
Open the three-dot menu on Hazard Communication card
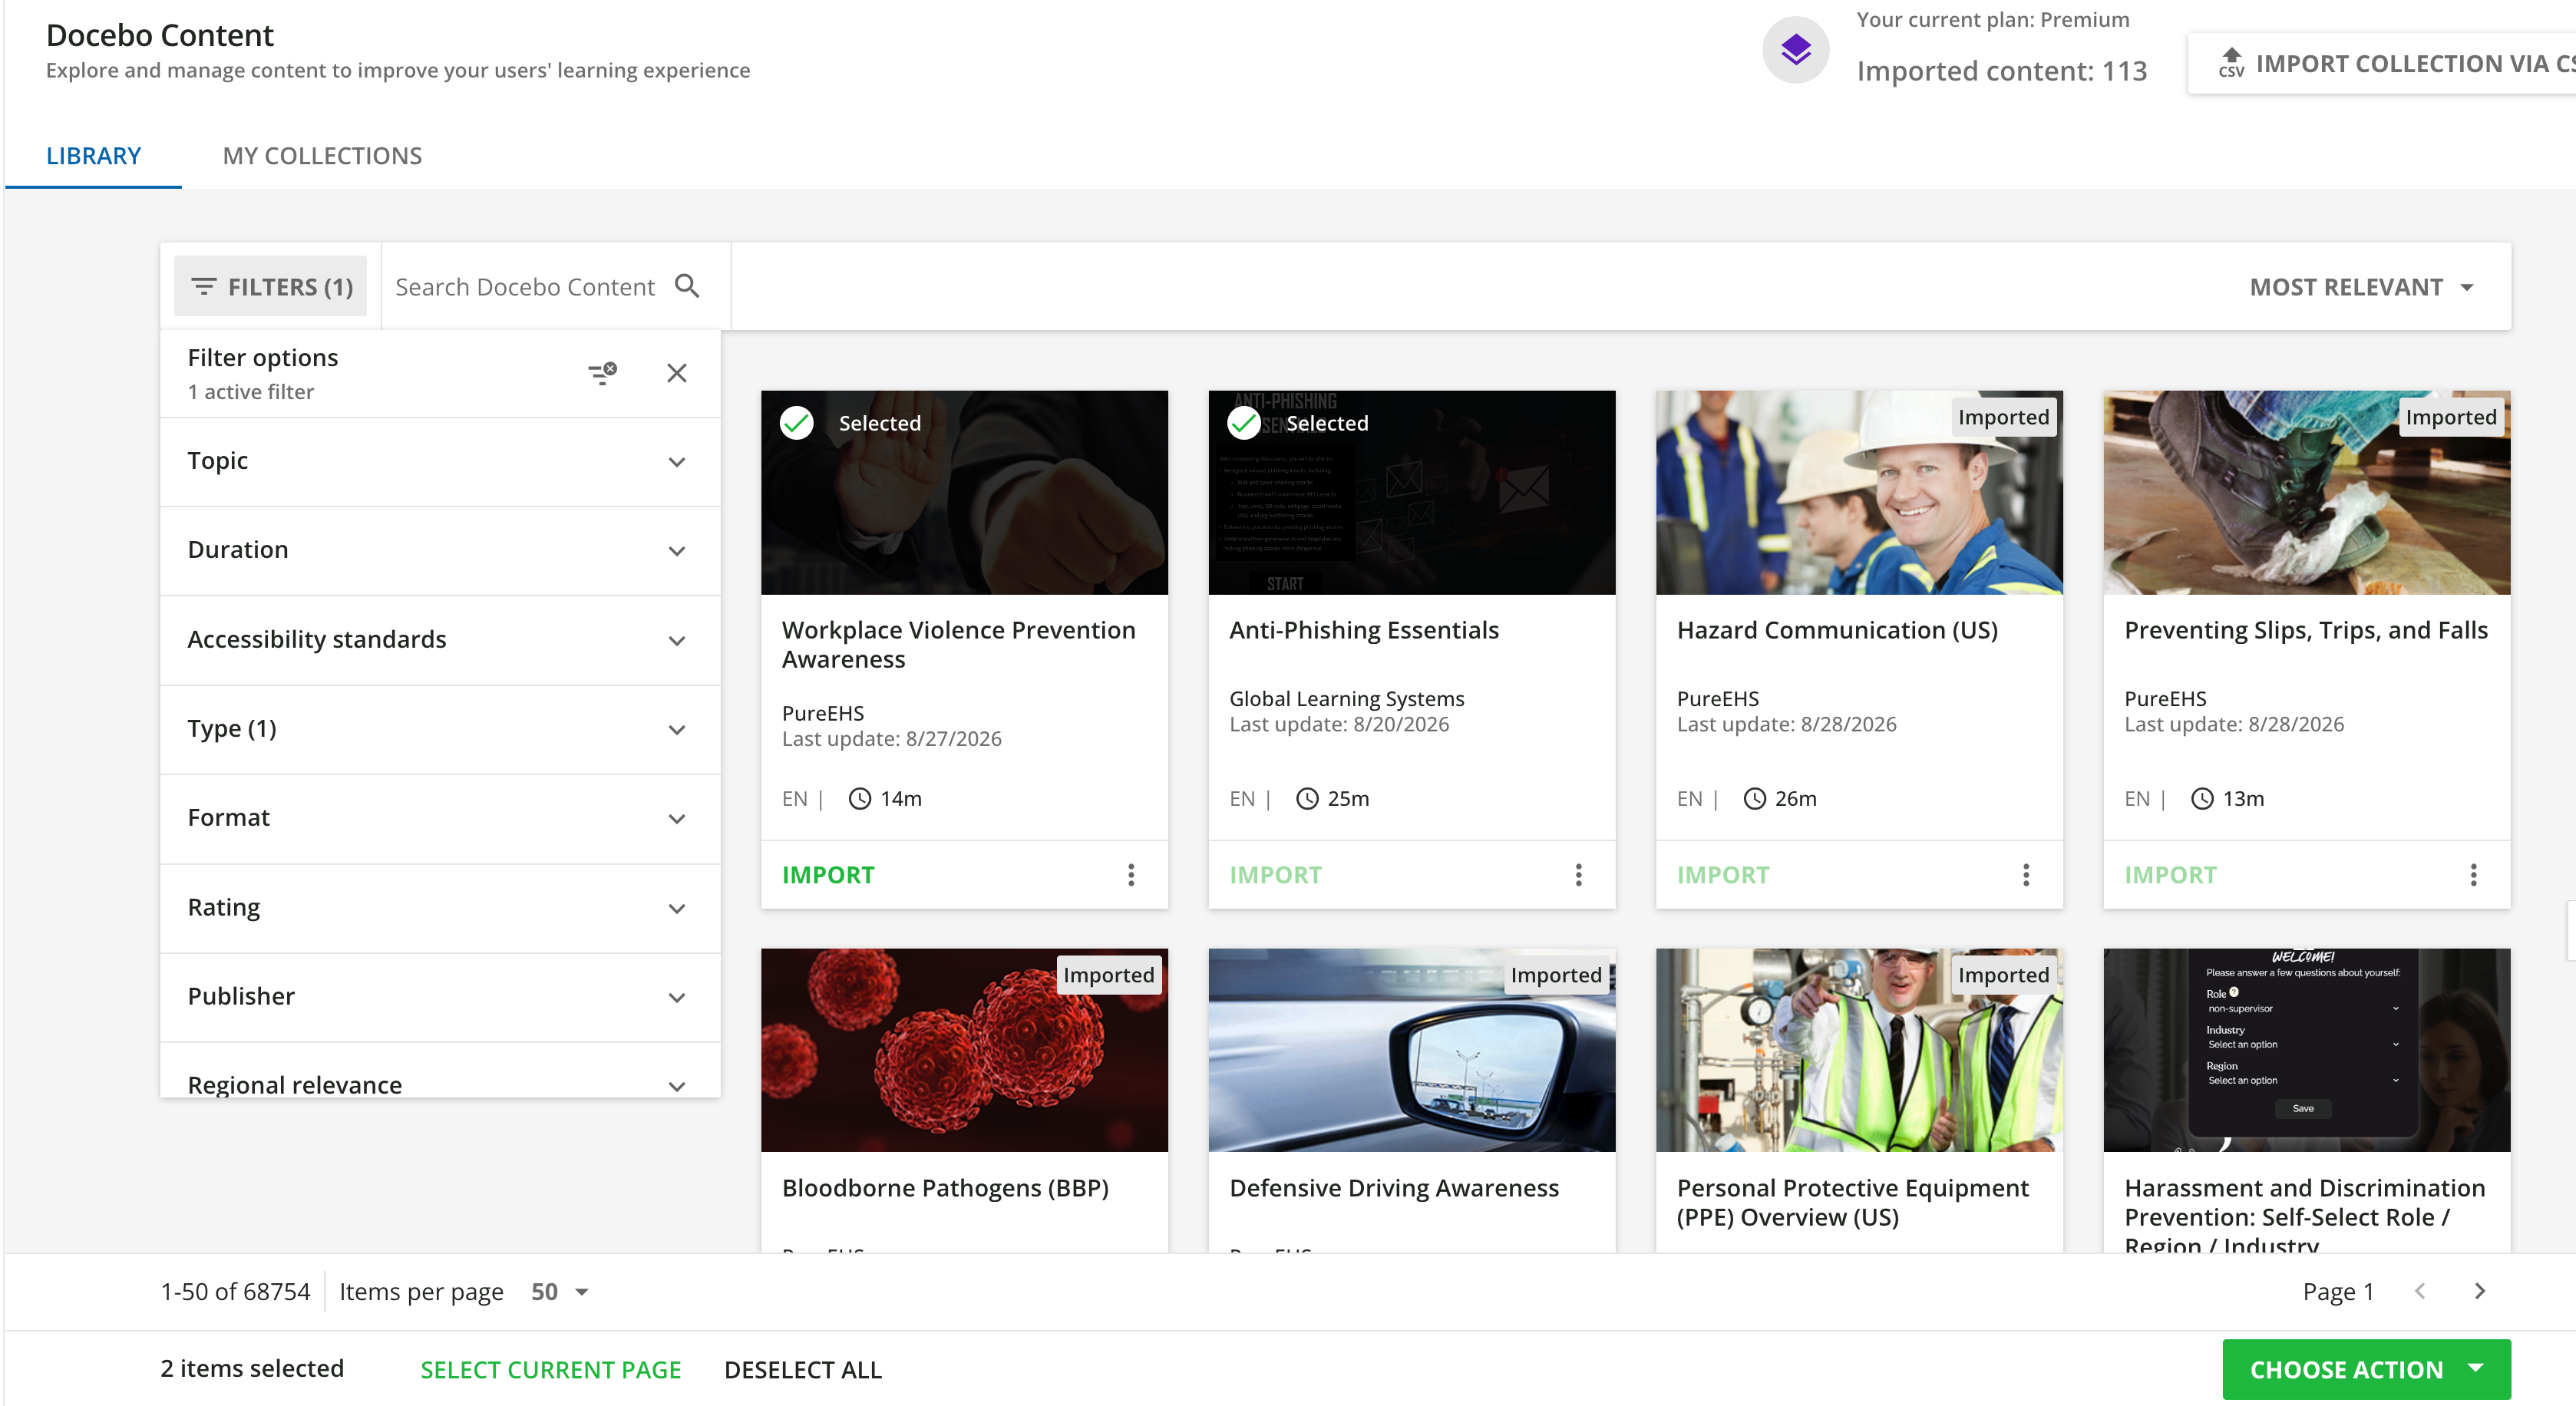(2026, 875)
